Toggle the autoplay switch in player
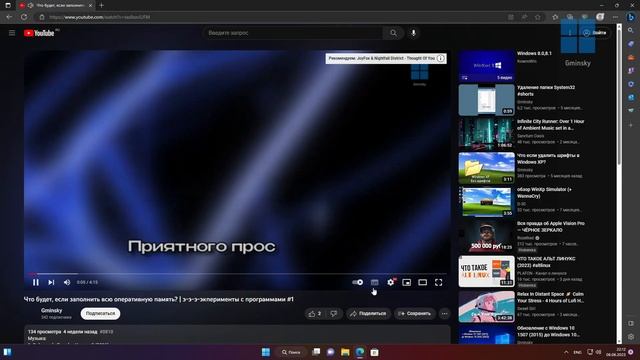This screenshot has width=640, height=360. click(x=358, y=282)
